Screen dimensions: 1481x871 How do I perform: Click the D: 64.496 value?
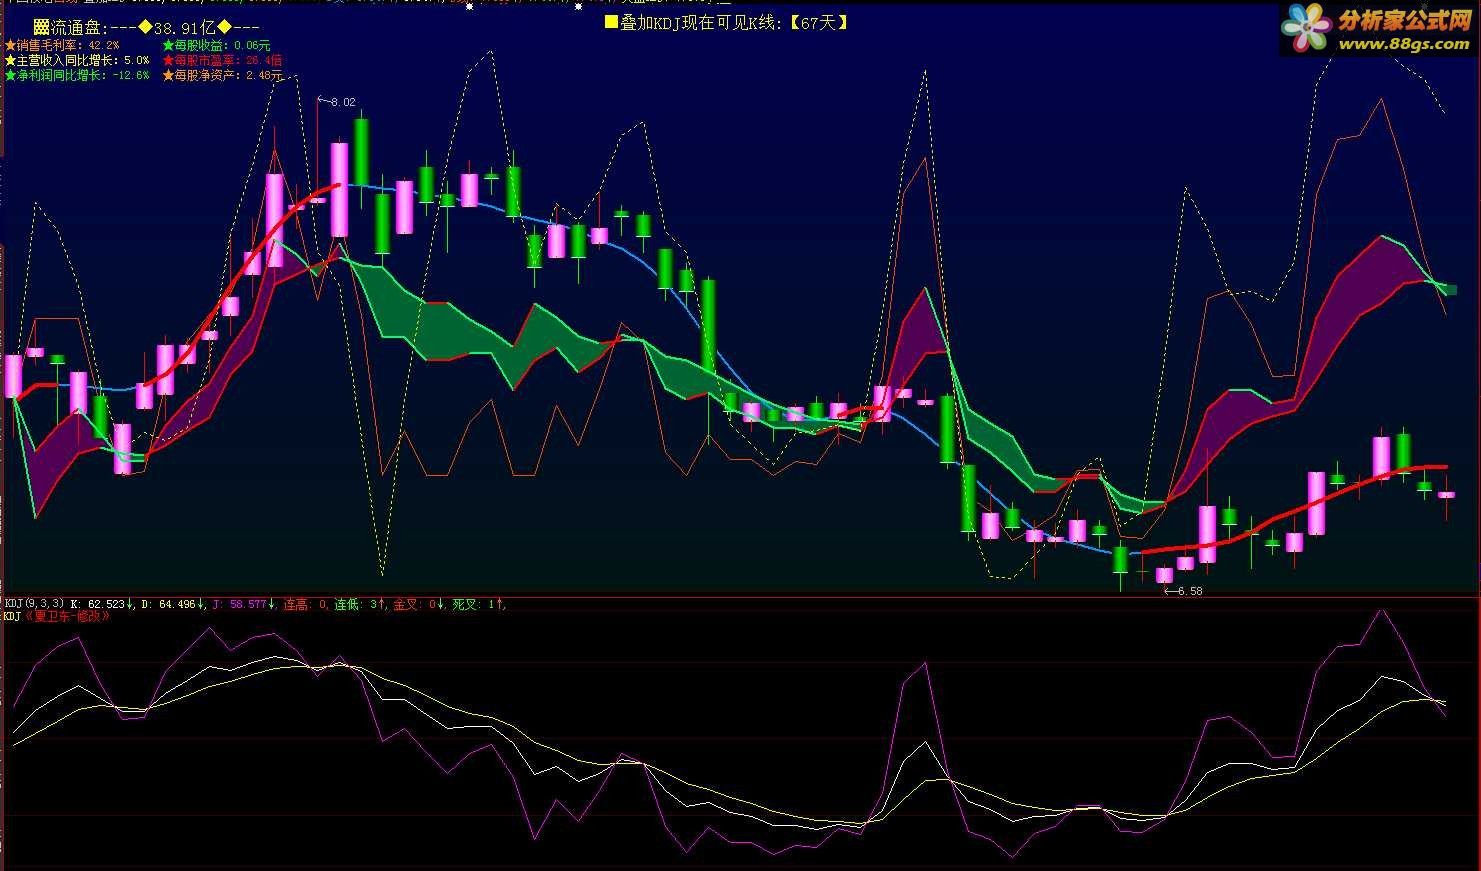[x=171, y=604]
